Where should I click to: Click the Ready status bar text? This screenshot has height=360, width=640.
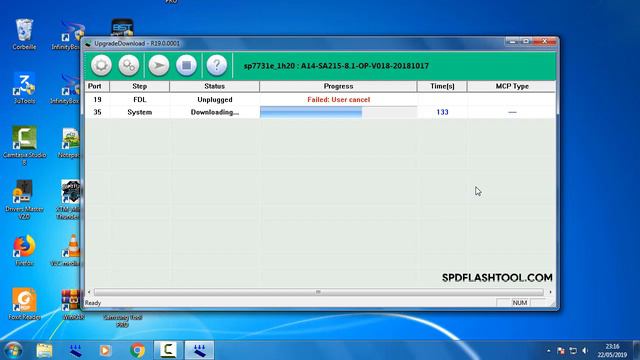click(93, 303)
